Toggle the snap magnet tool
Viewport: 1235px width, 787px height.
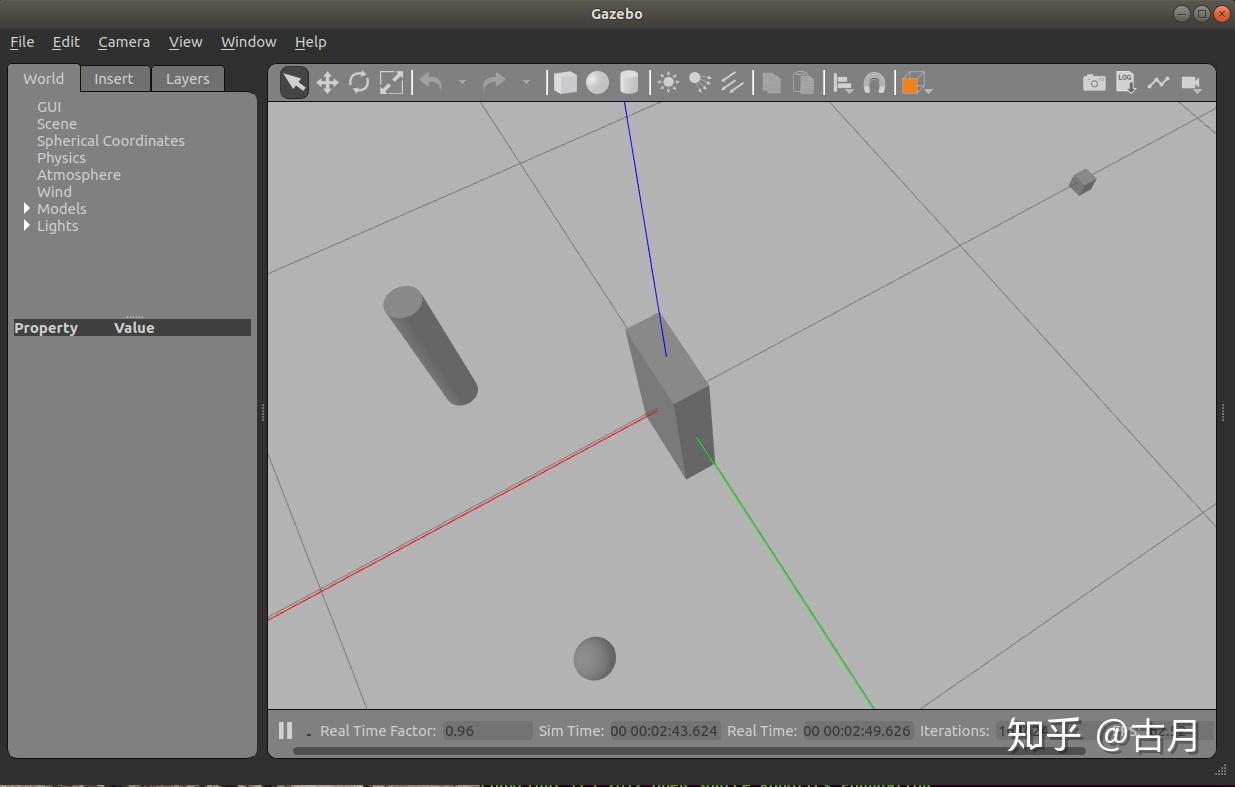874,83
